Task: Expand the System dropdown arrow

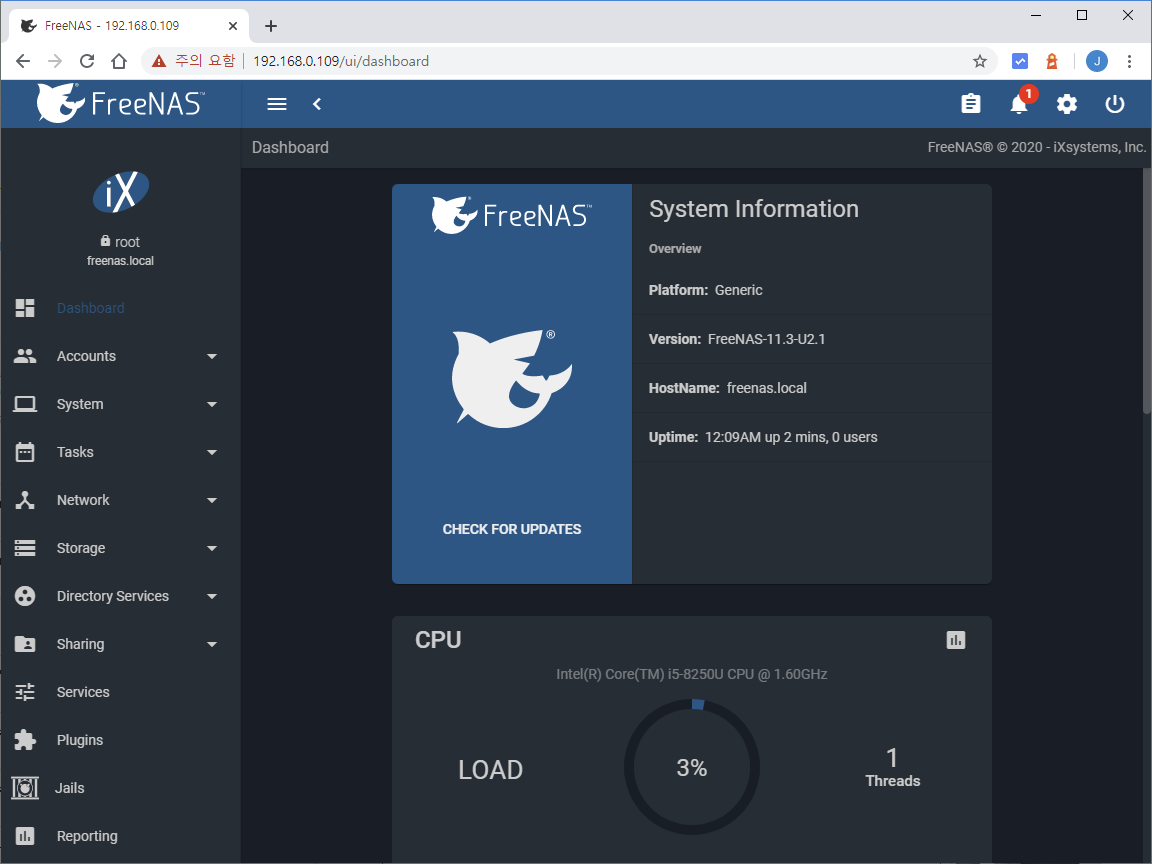Action: pyautogui.click(x=212, y=404)
